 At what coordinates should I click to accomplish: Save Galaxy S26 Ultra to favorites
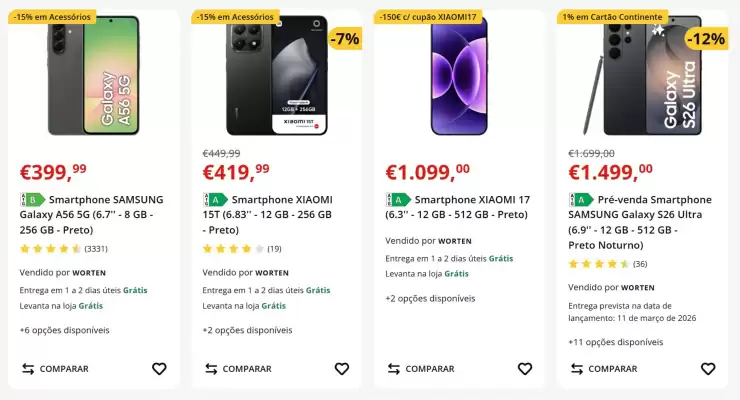[708, 369]
